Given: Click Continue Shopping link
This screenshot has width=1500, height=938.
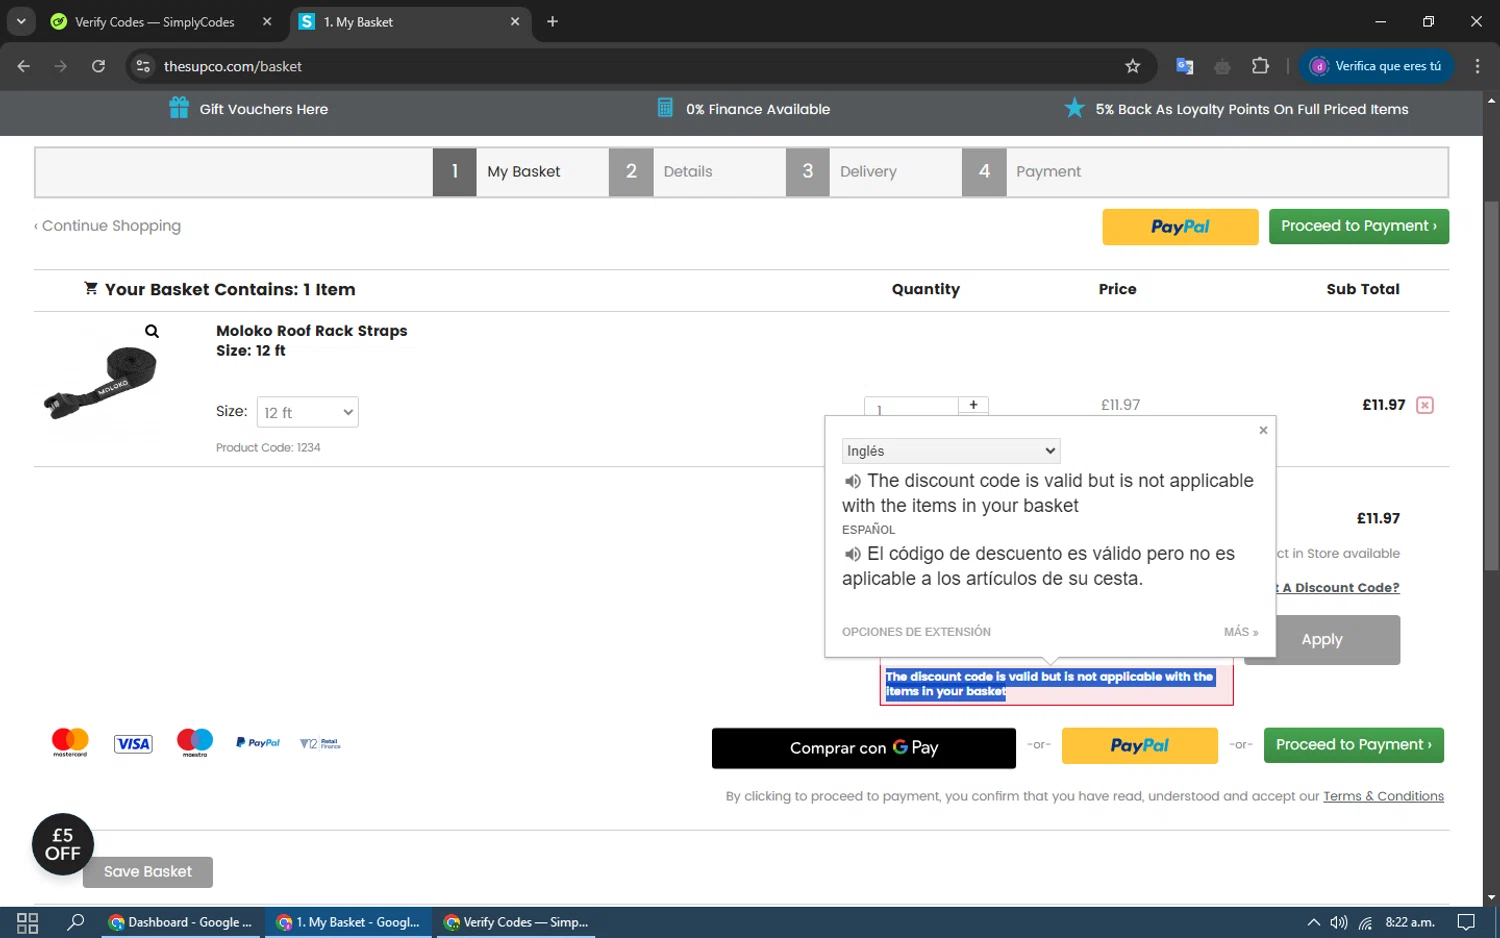Looking at the screenshot, I should point(108,226).
